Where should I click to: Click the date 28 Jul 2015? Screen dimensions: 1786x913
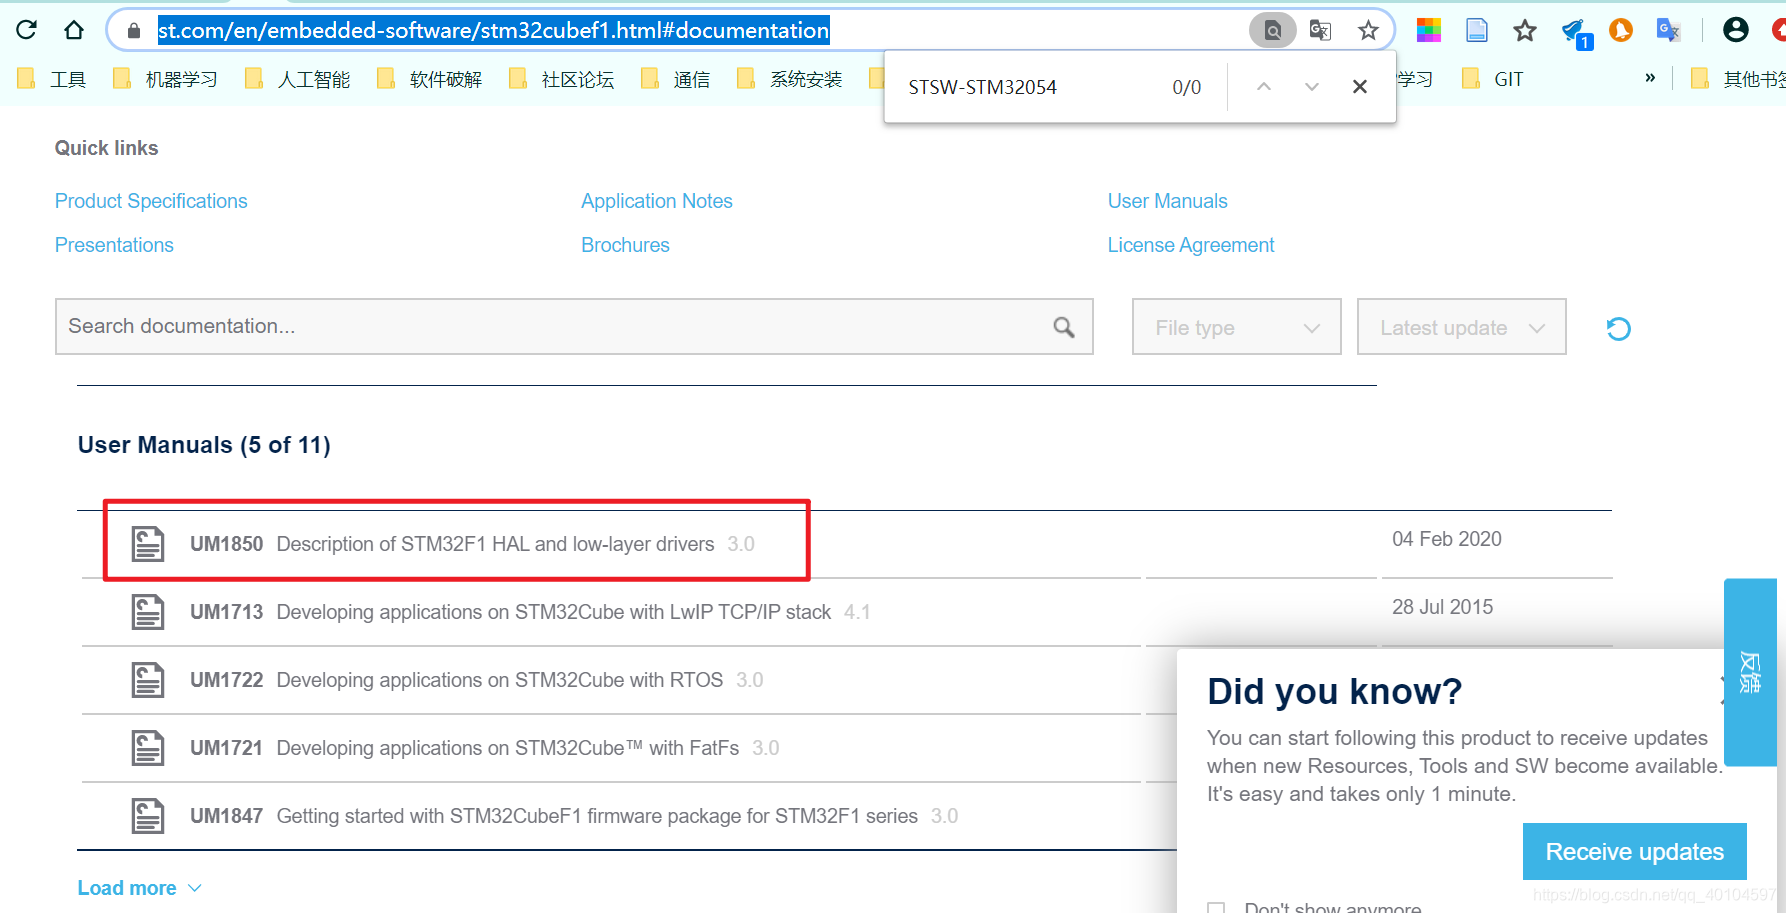(x=1442, y=607)
